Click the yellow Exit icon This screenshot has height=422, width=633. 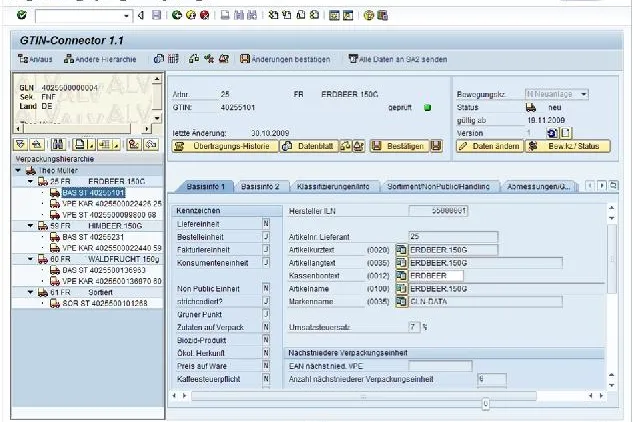coord(191,15)
